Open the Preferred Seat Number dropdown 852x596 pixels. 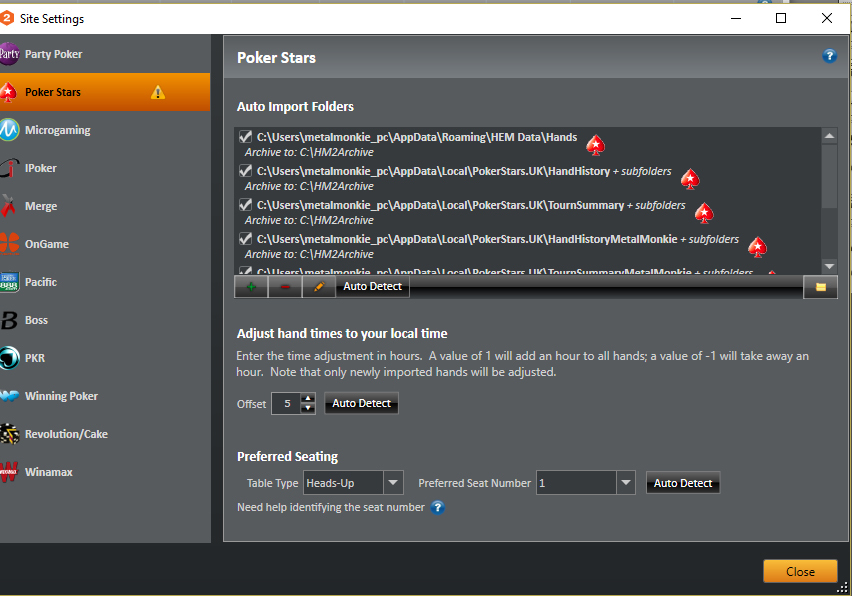coord(625,482)
